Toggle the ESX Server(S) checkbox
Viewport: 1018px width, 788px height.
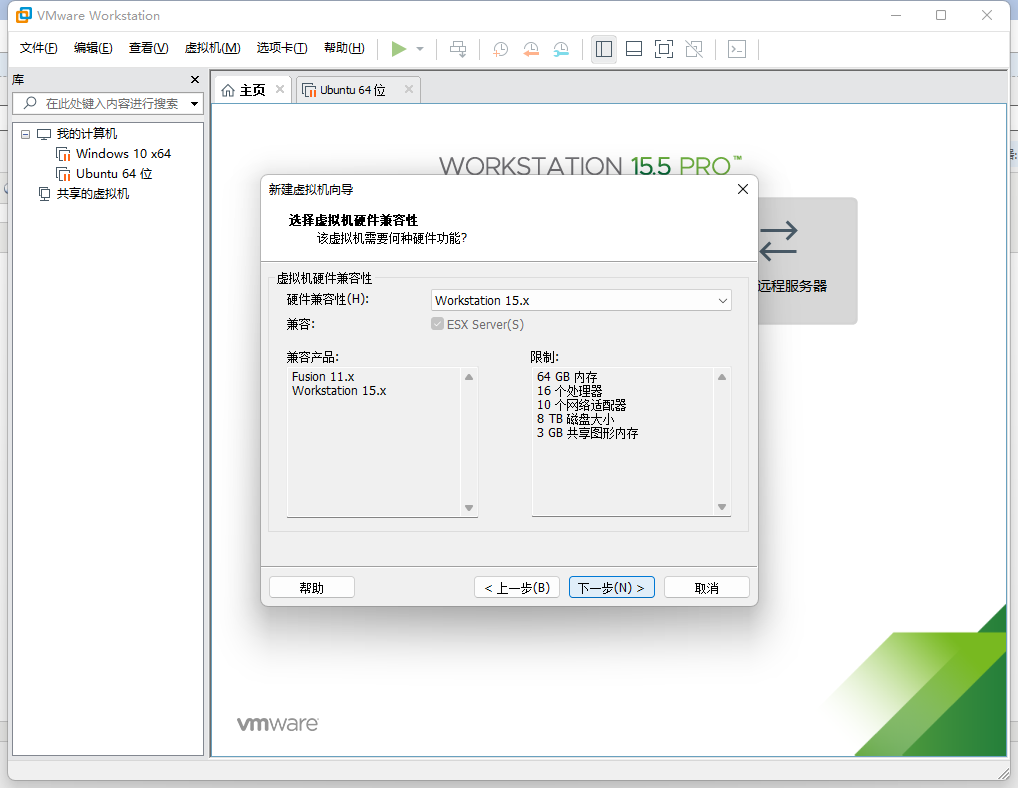tap(438, 324)
